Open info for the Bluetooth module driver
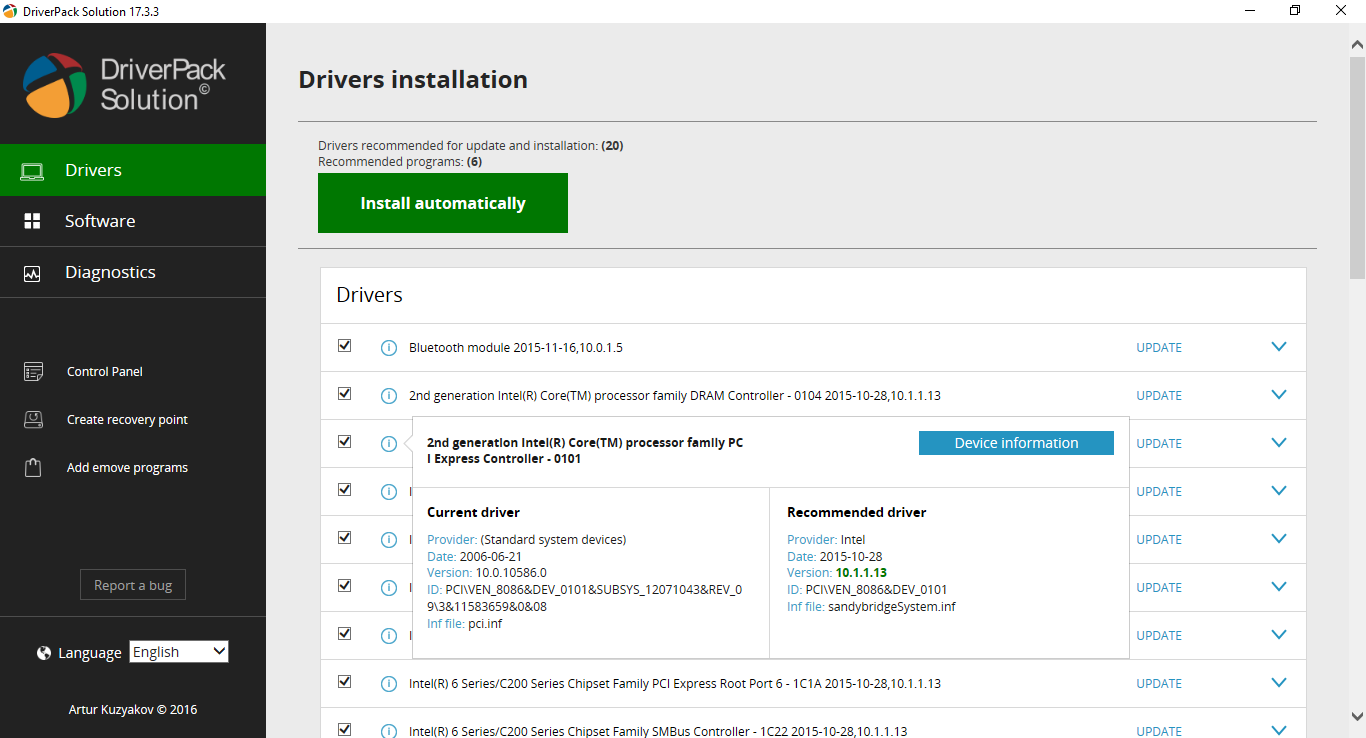The width and height of the screenshot is (1366, 738). 389,348
